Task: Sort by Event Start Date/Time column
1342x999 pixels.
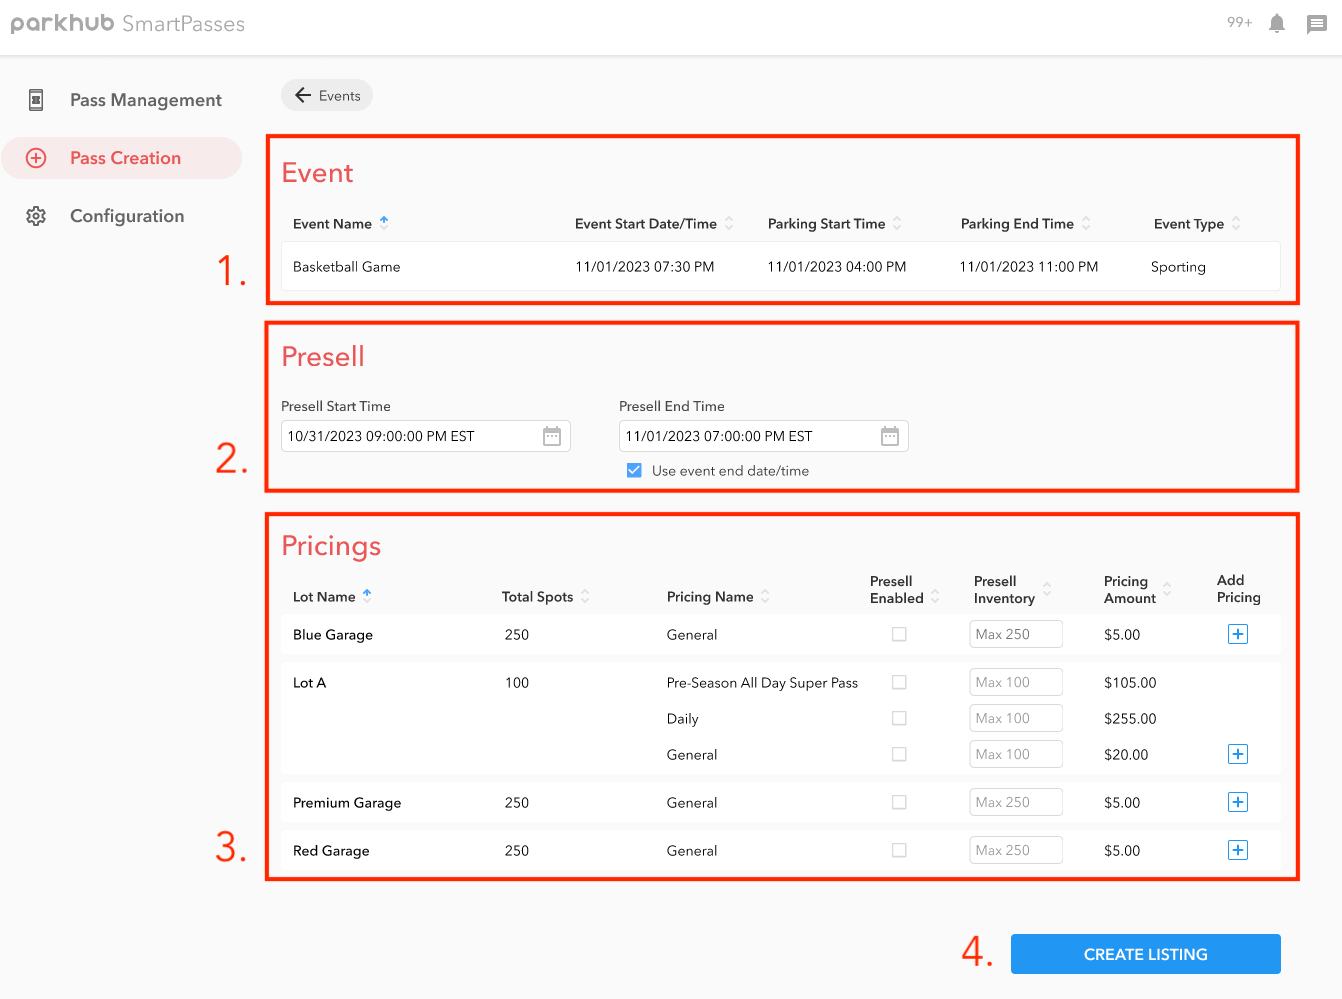Action: [729, 223]
